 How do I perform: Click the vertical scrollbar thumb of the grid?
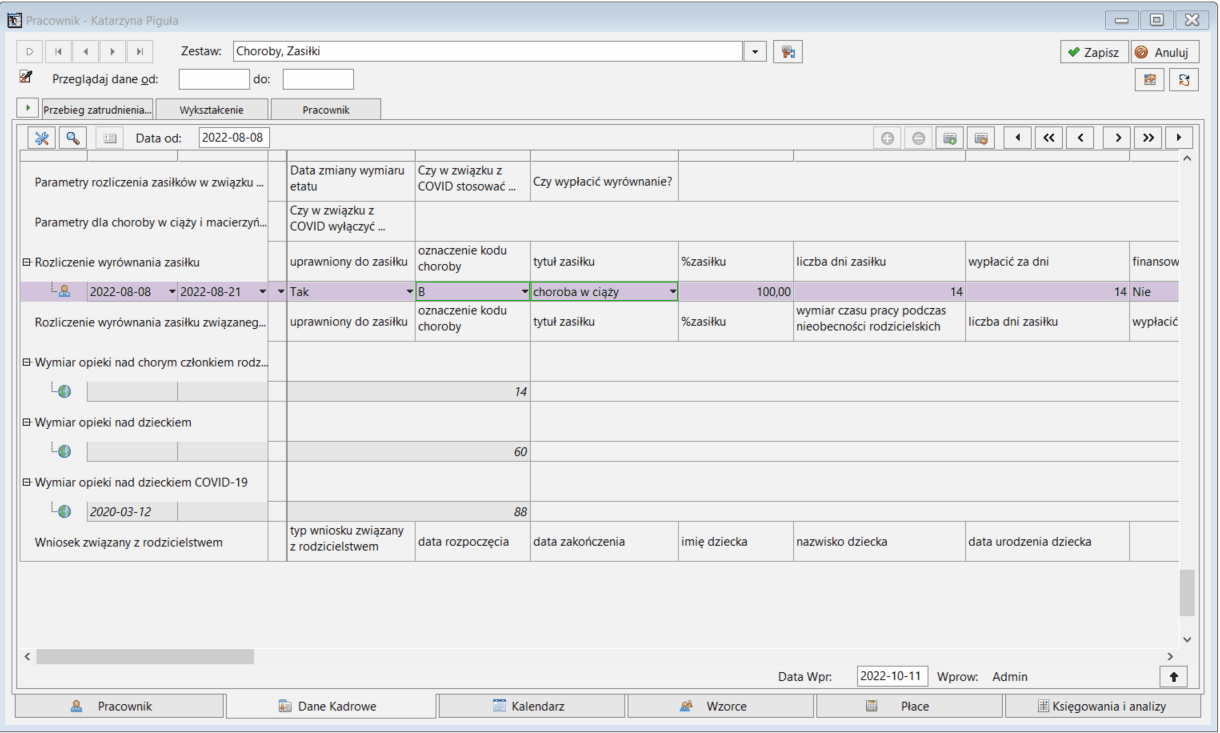click(1187, 593)
